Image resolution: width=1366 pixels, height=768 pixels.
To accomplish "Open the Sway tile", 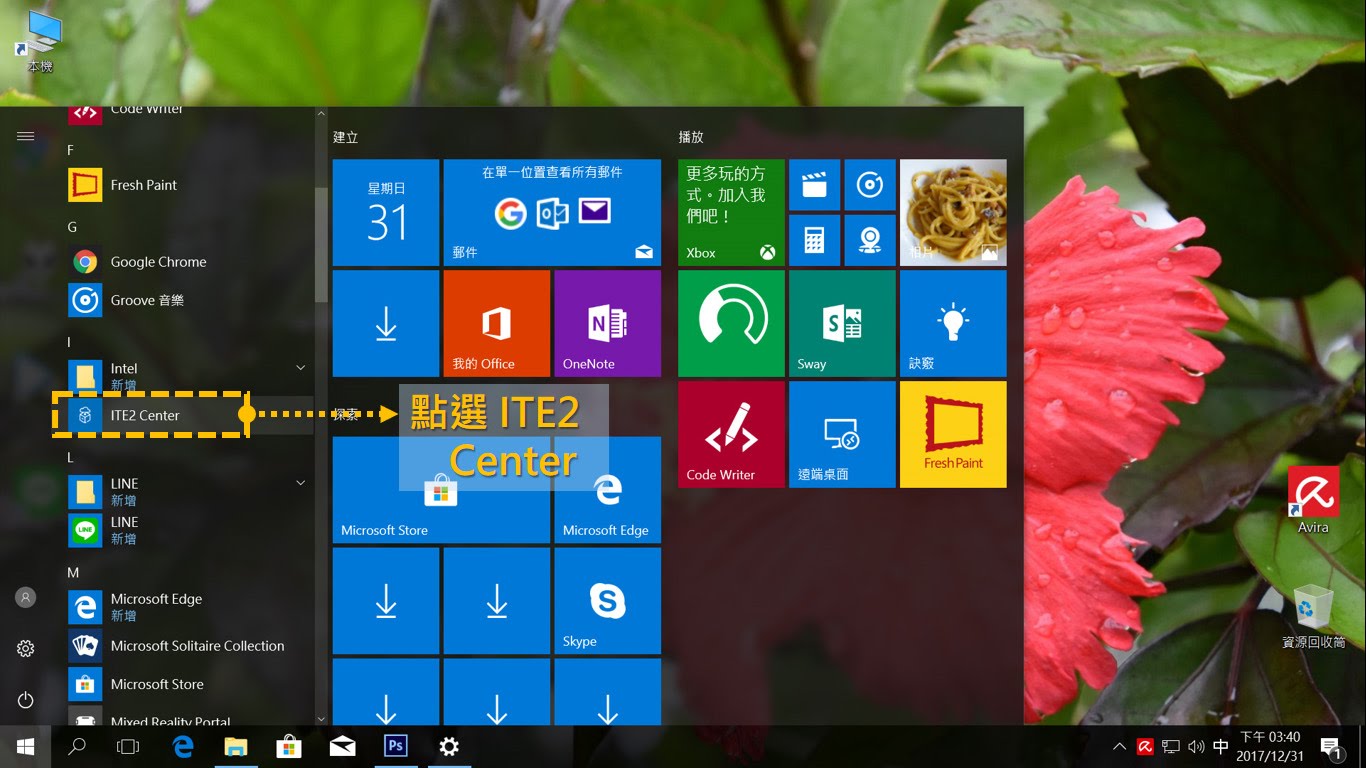I will tap(842, 323).
